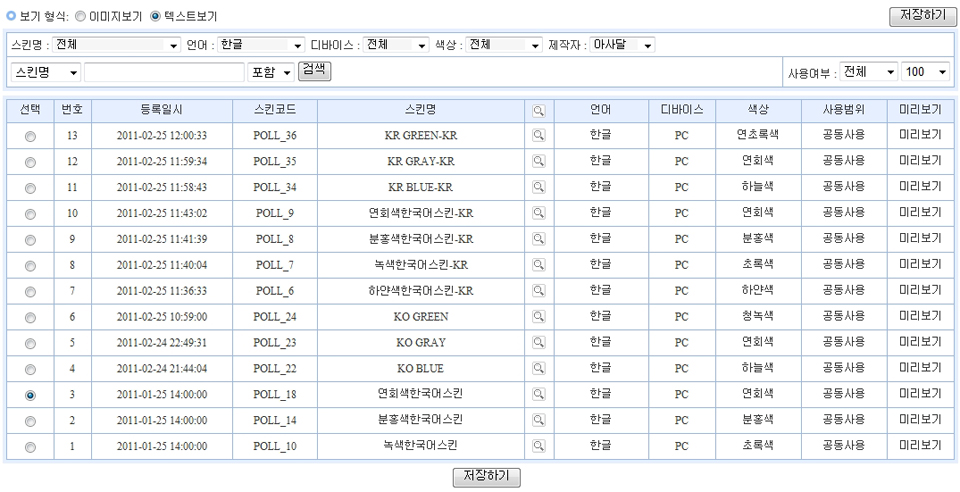The image size is (960, 492).
Task: Click the magnifier icon for KO BLUE
Action: tap(538, 368)
